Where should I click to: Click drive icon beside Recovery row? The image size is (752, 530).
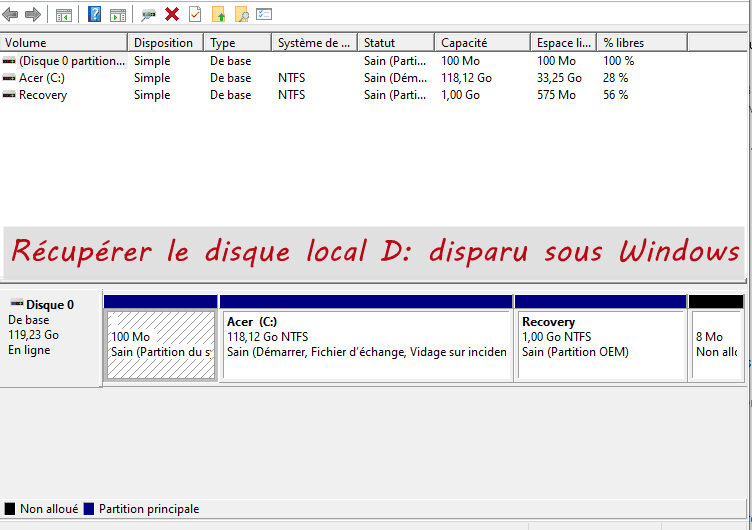9,95
